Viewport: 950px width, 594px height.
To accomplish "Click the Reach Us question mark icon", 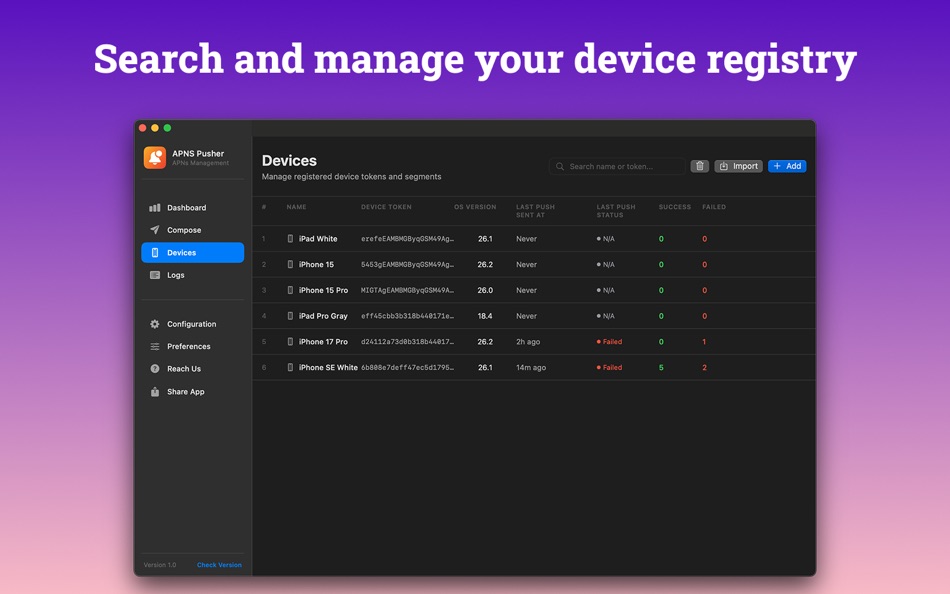I will (154, 369).
